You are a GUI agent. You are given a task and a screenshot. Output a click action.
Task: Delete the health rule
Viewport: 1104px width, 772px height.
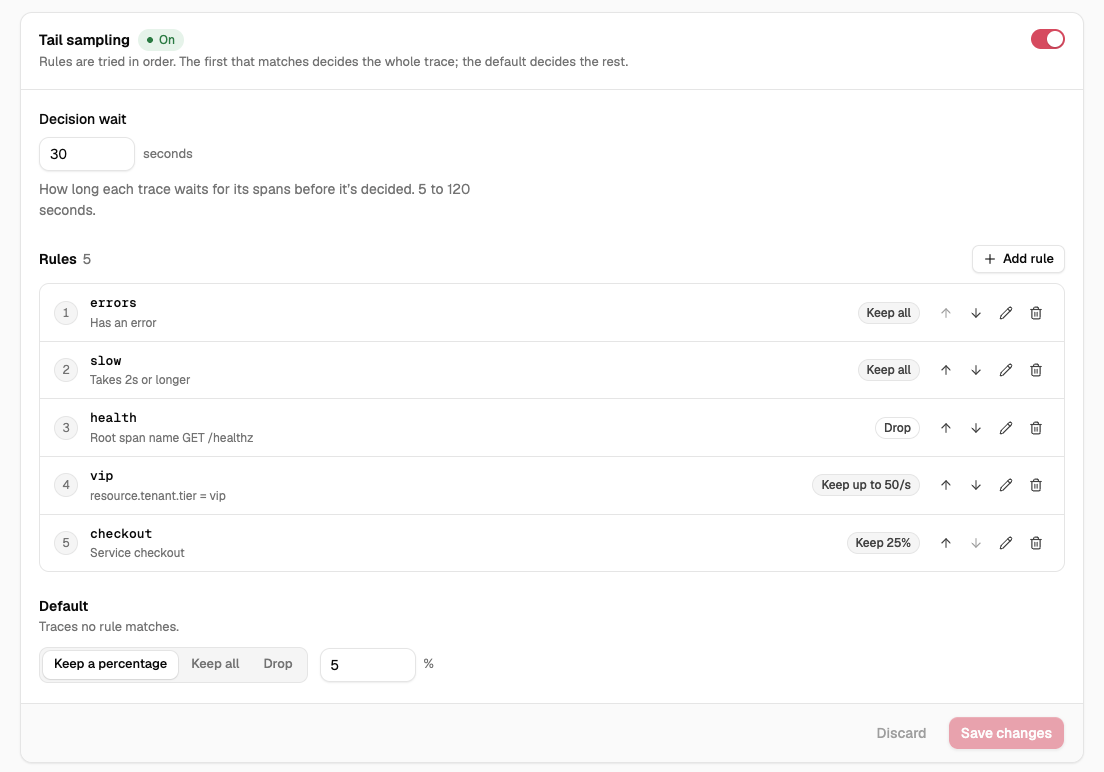coord(1036,428)
